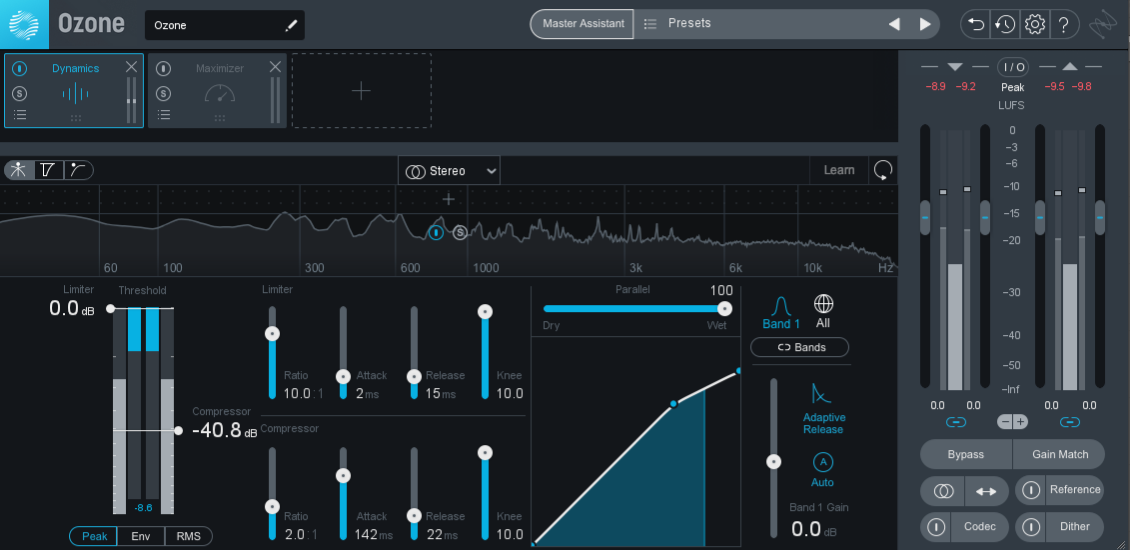Click the reset circular arrow icon

[883, 170]
